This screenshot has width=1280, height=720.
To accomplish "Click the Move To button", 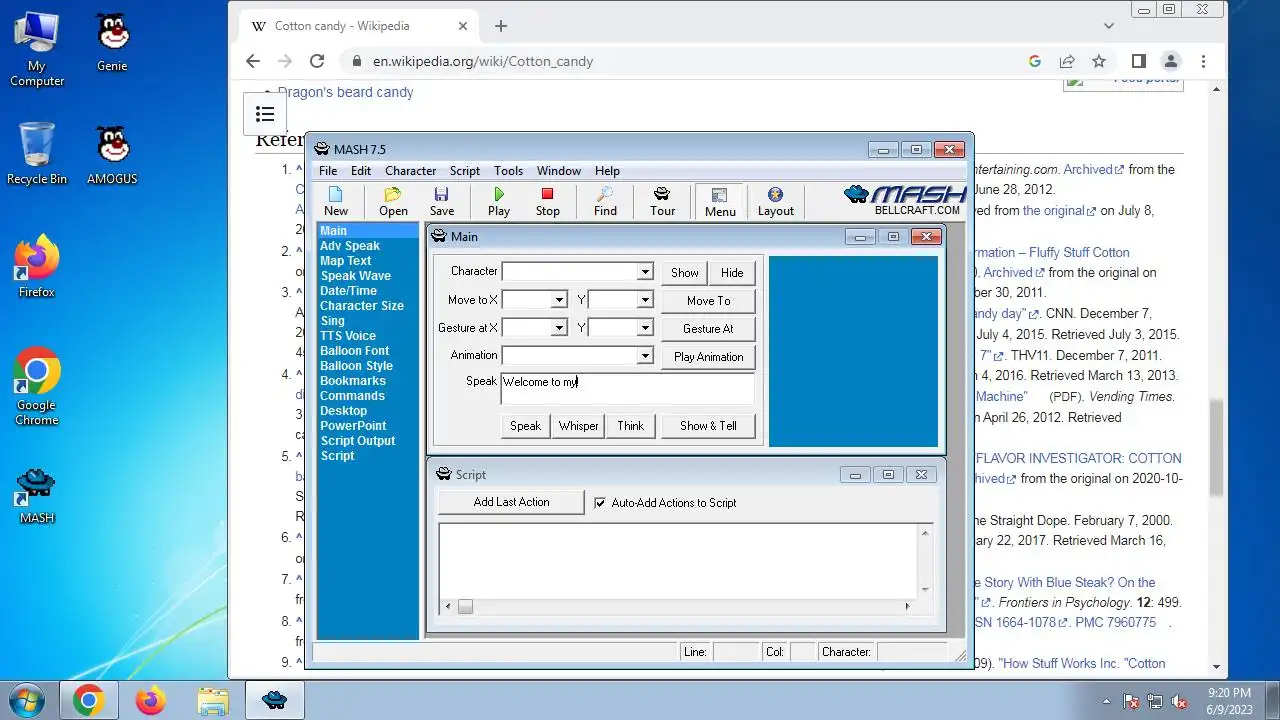I will (708, 301).
